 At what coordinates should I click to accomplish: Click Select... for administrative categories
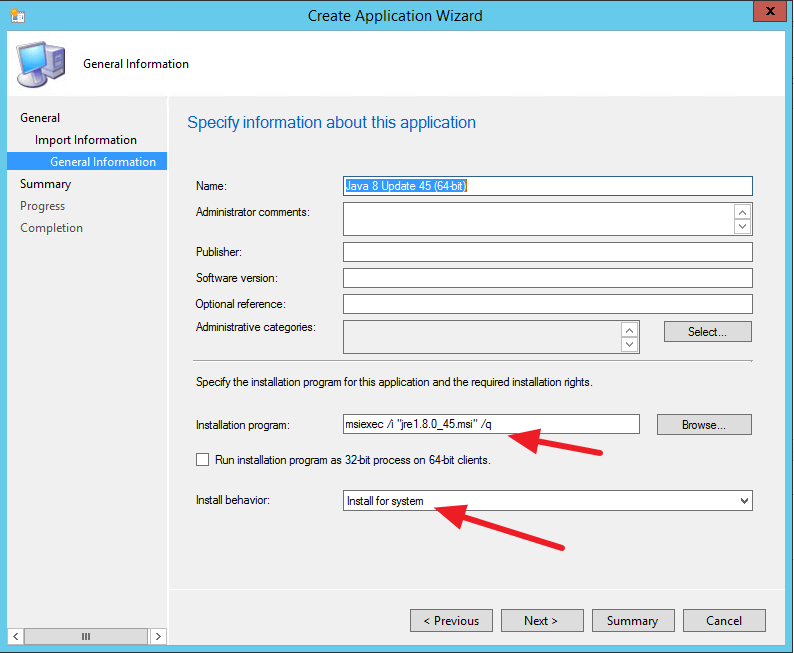[x=707, y=332]
